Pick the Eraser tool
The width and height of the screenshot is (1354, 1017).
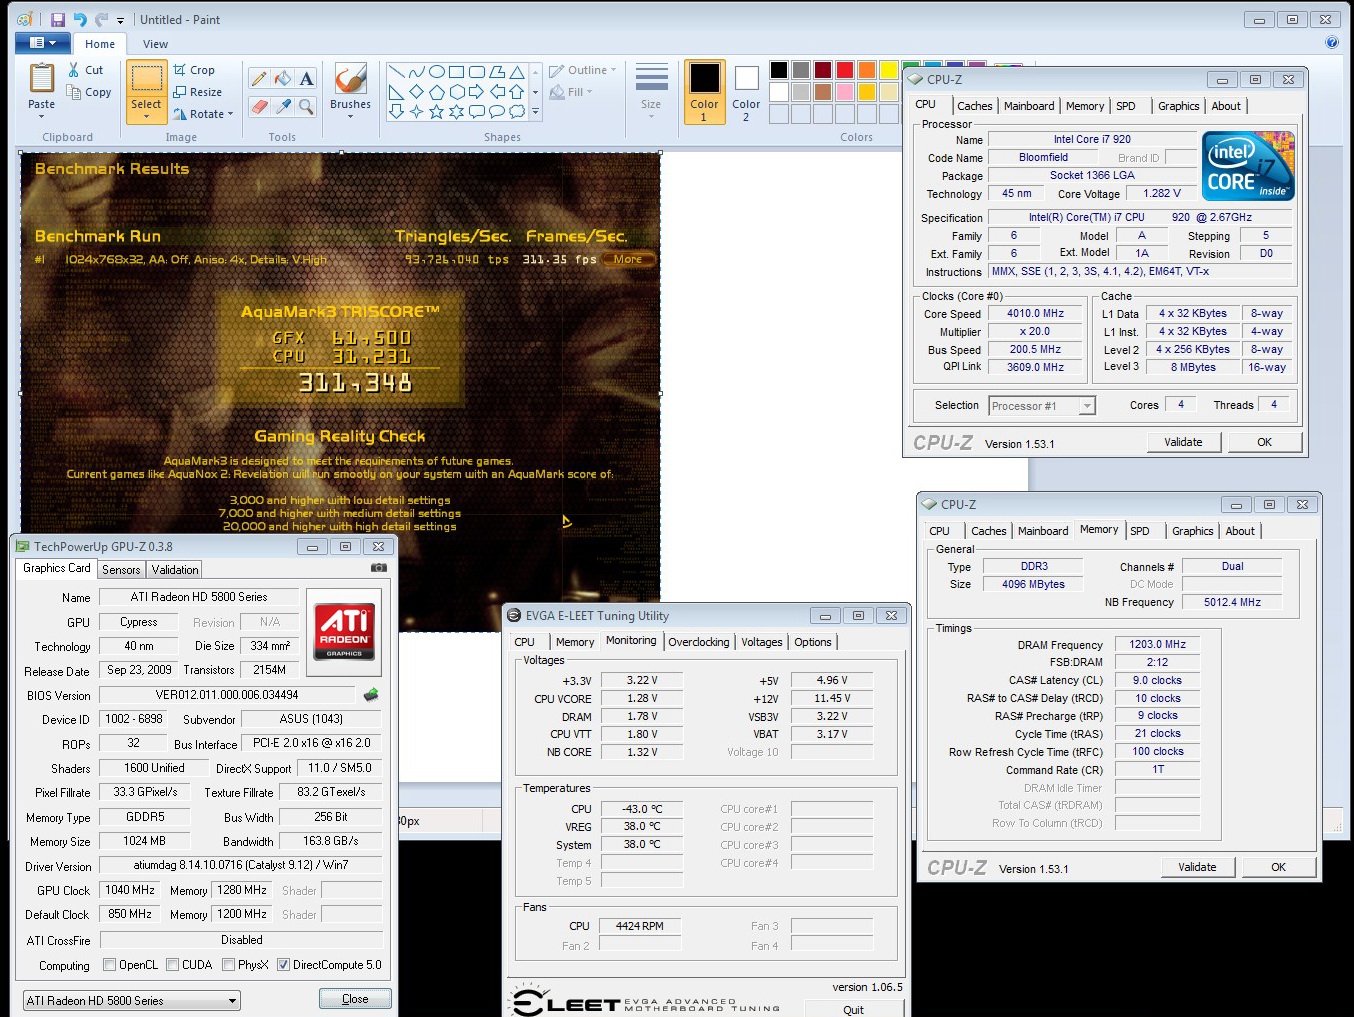tap(259, 106)
